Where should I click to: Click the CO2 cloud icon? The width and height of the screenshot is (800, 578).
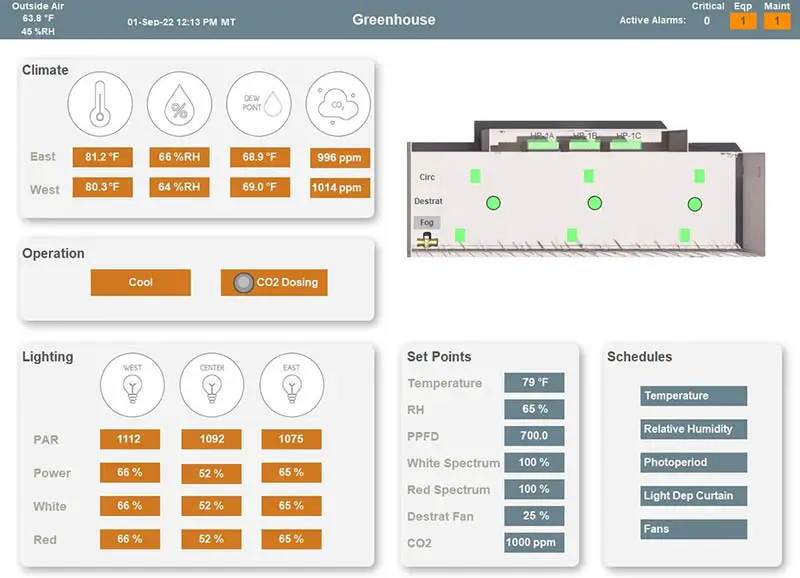[337, 103]
